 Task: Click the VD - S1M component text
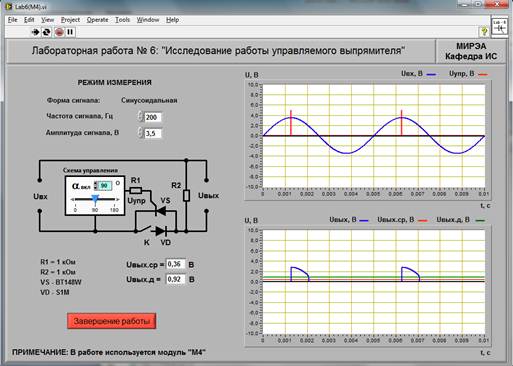pos(55,292)
